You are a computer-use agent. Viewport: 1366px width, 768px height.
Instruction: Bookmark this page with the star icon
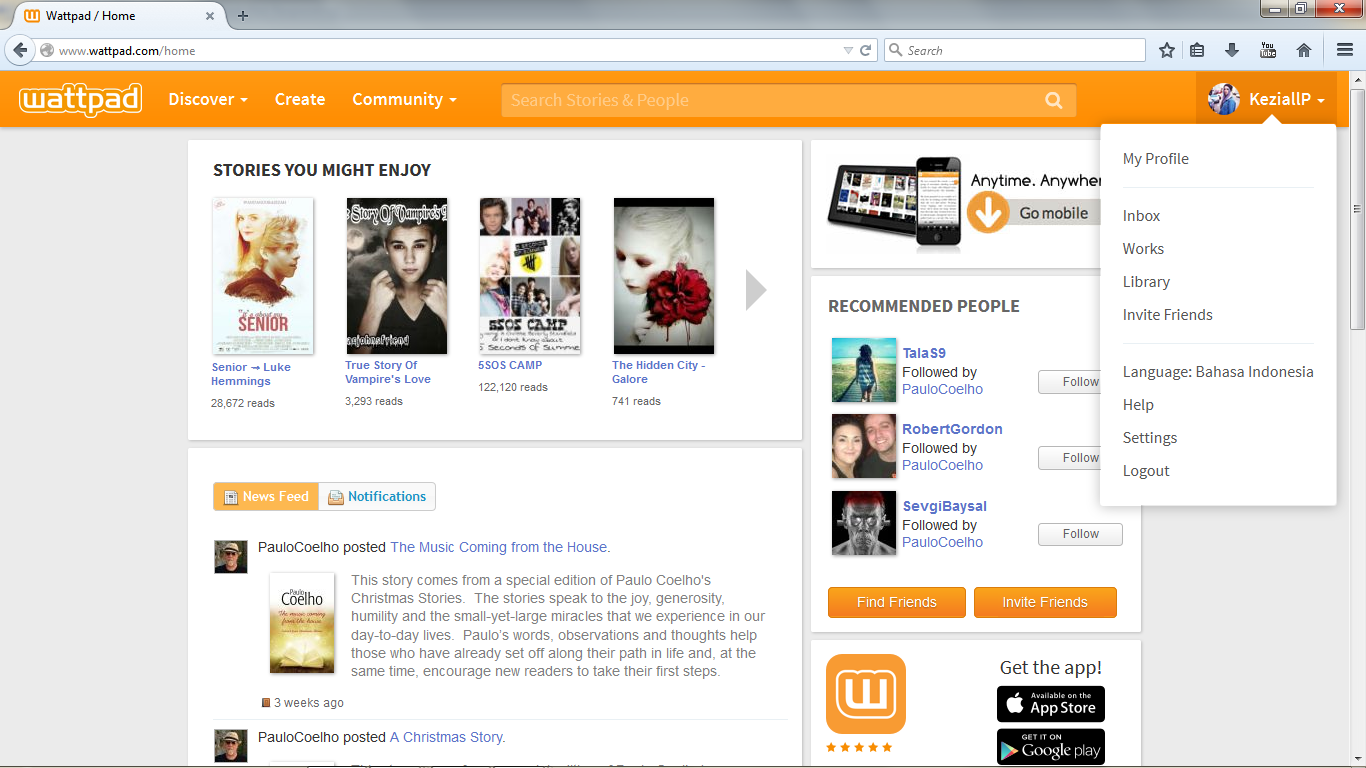pos(1166,50)
